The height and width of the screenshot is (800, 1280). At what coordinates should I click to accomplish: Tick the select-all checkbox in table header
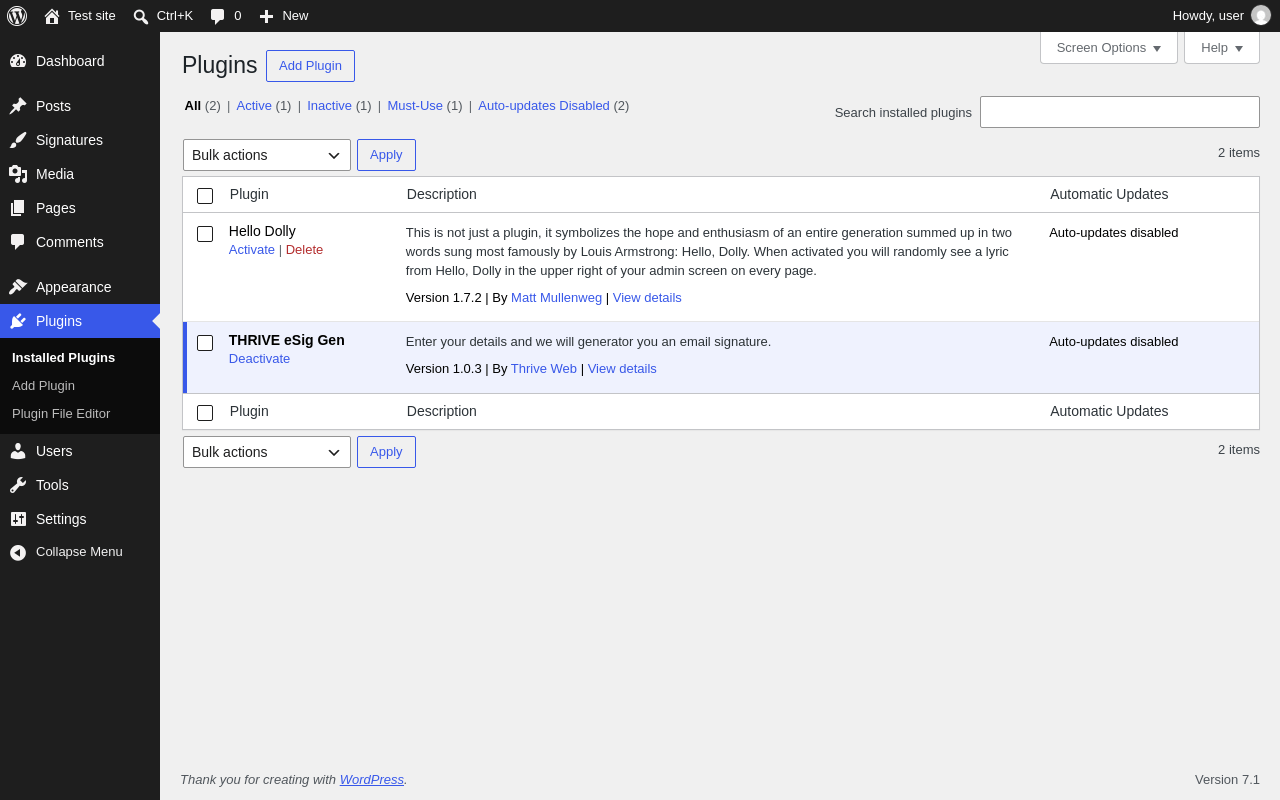205,196
